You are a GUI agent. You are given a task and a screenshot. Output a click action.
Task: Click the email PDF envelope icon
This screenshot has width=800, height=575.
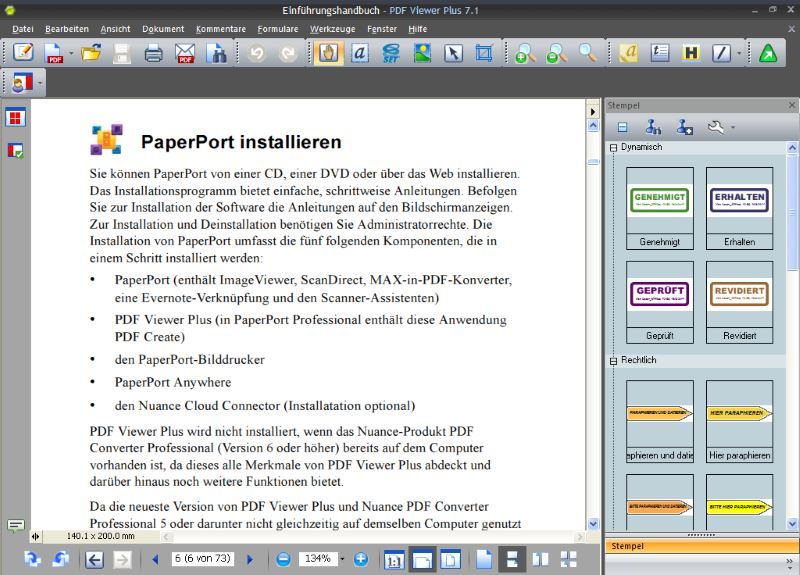tap(185, 53)
